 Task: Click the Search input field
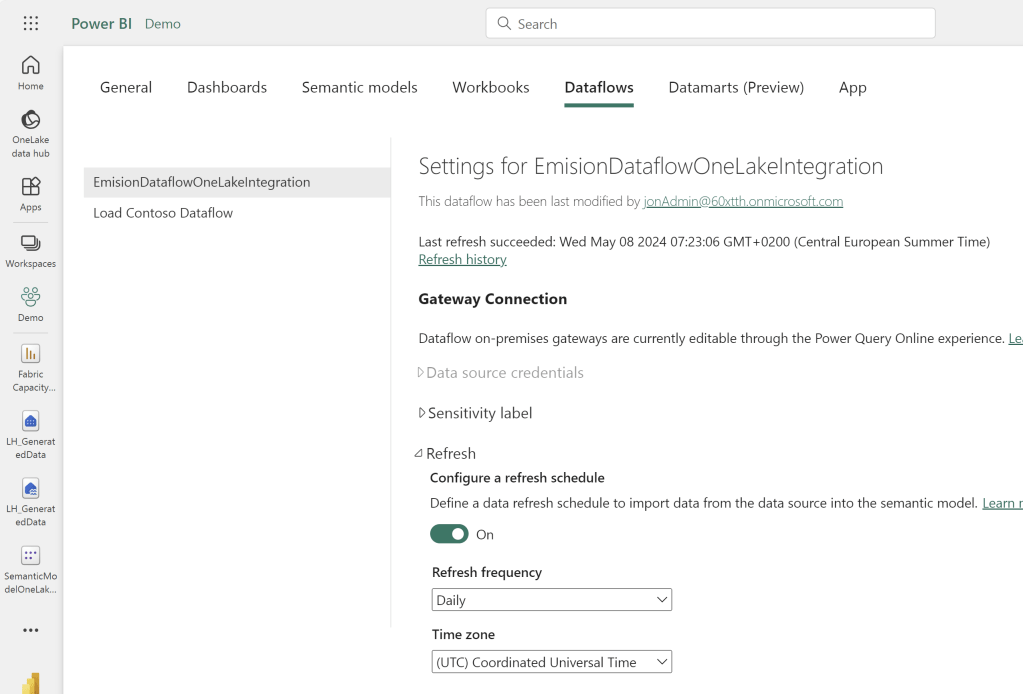[710, 23]
